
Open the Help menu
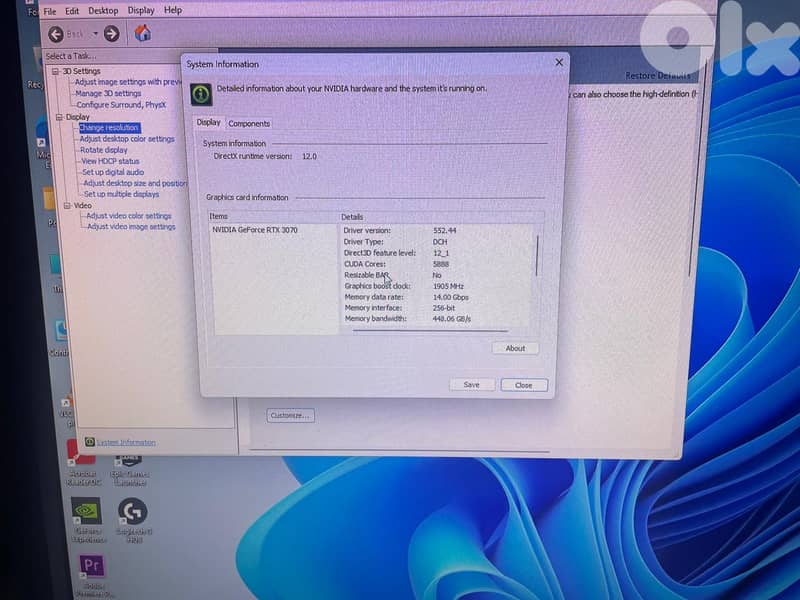(x=173, y=10)
